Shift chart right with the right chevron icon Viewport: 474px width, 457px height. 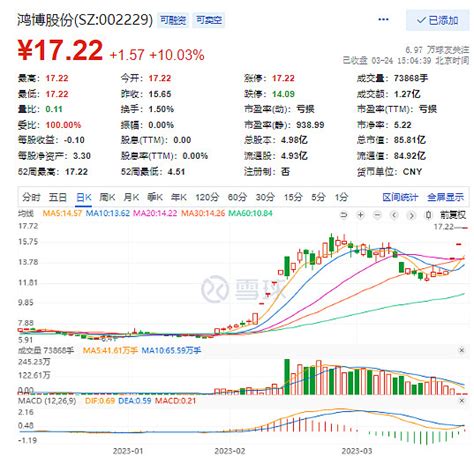(x=411, y=215)
